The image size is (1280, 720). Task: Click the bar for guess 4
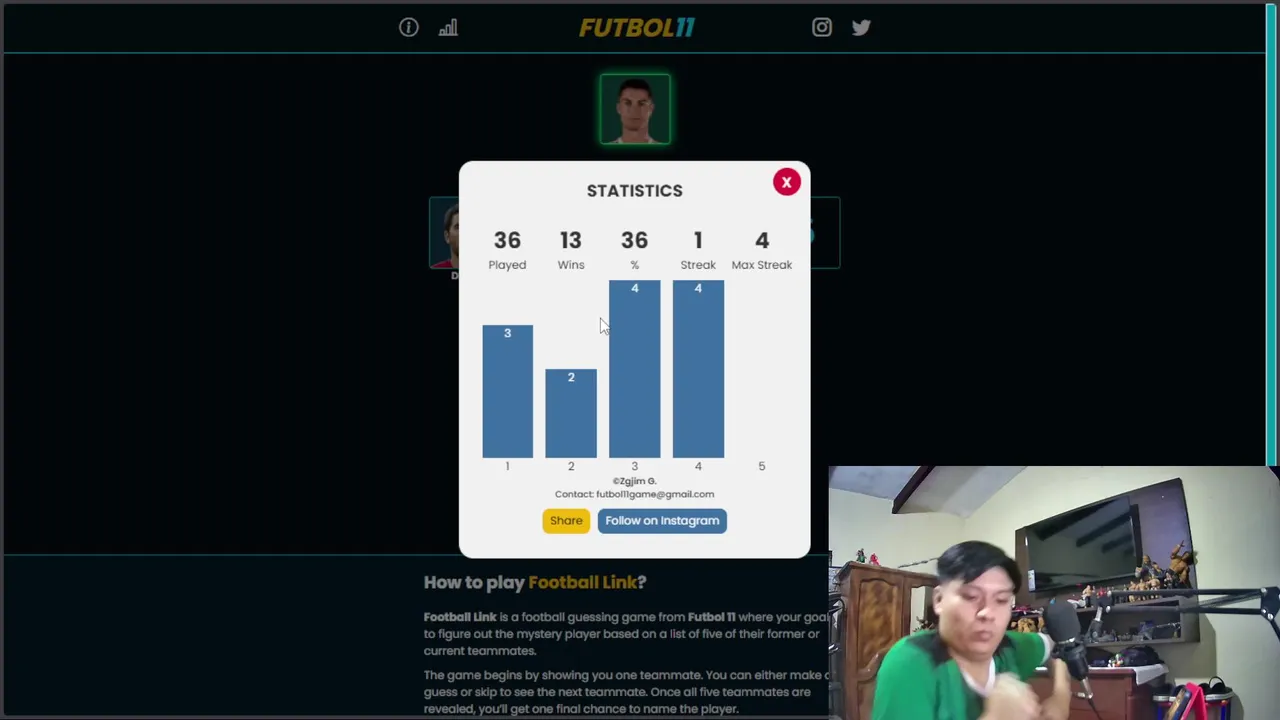coord(698,369)
